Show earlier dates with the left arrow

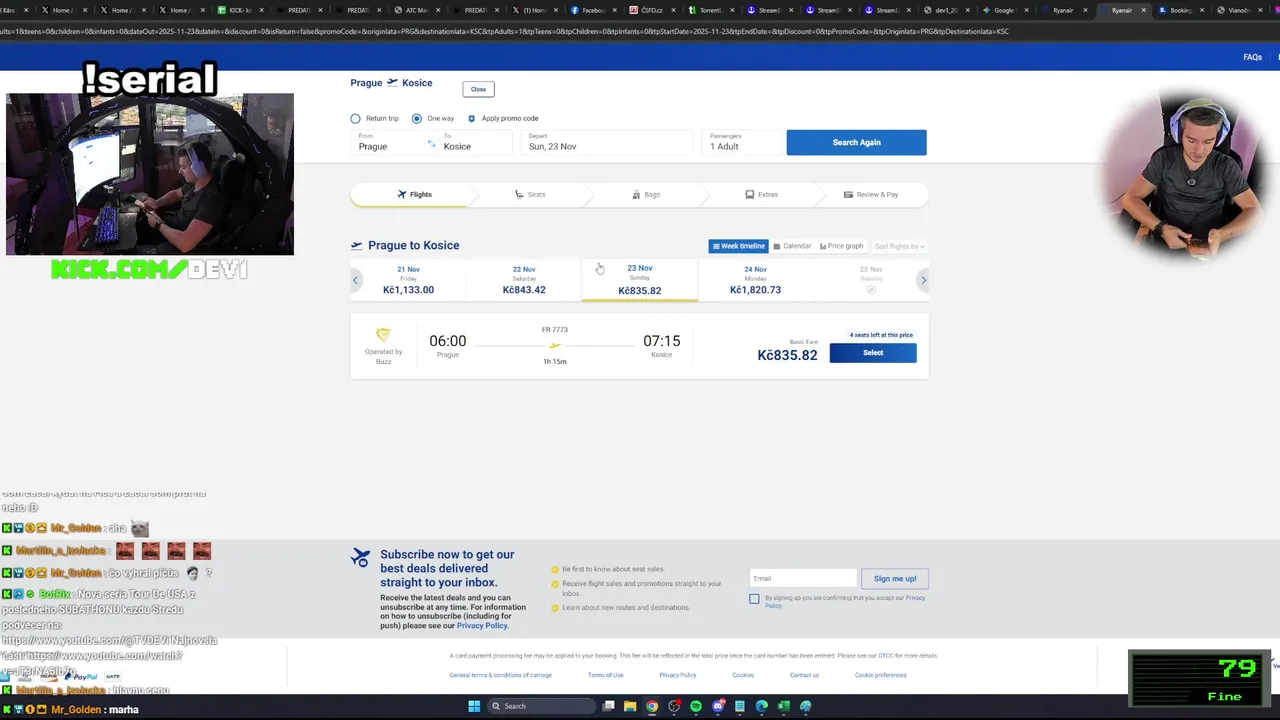[x=355, y=280]
